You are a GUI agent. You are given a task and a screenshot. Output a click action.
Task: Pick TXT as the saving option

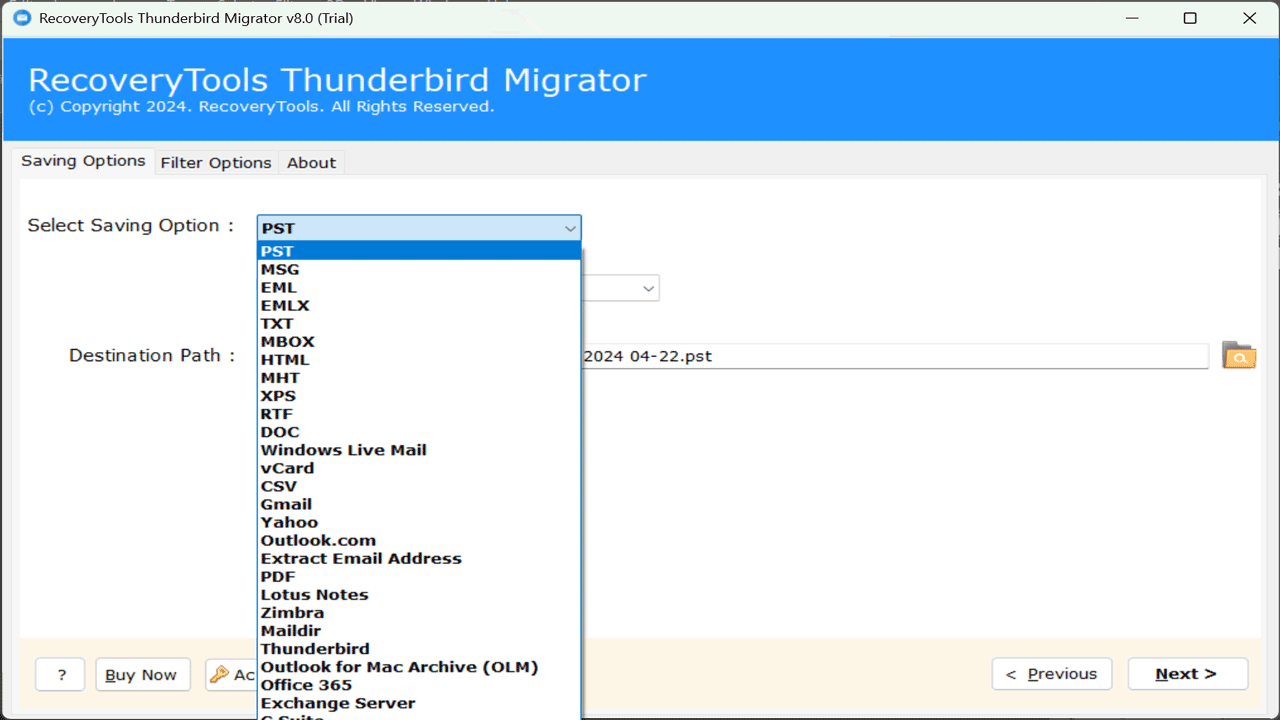pos(419,323)
